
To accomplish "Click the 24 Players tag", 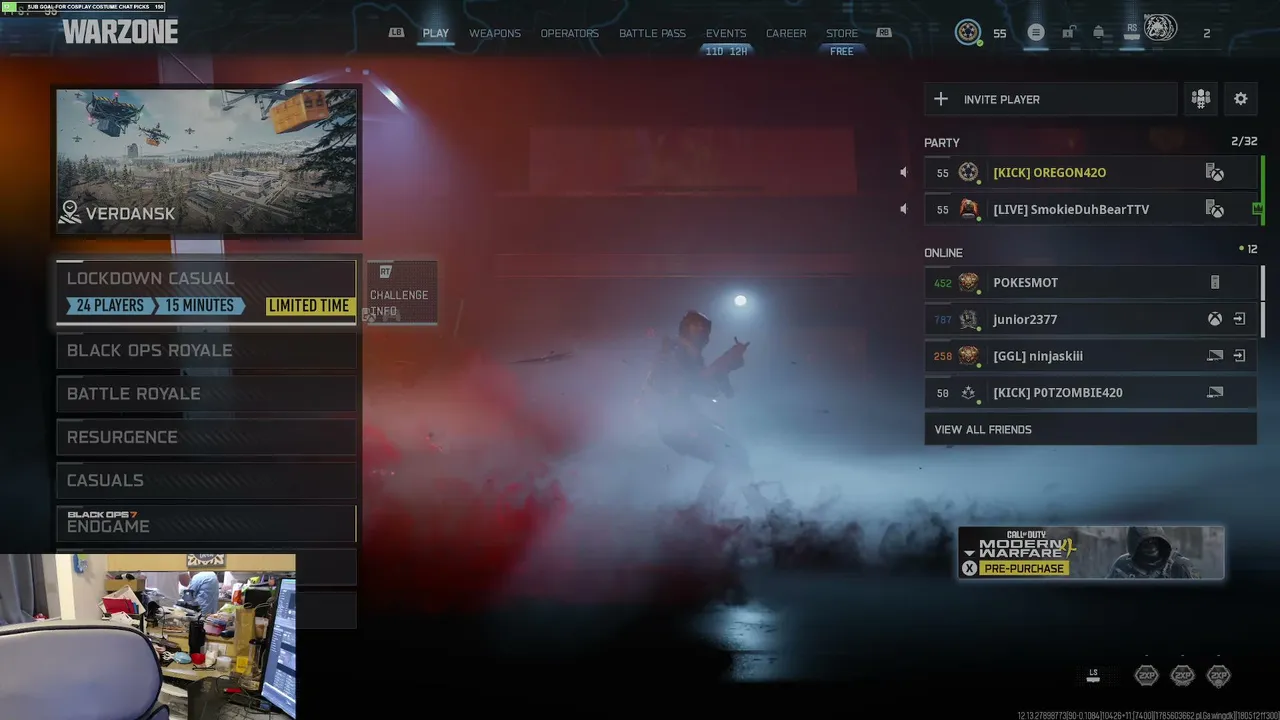I will (x=110, y=306).
